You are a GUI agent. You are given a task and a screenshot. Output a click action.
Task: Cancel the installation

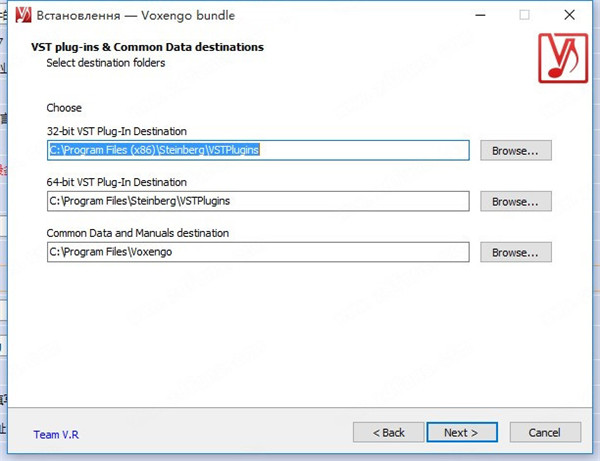[544, 432]
